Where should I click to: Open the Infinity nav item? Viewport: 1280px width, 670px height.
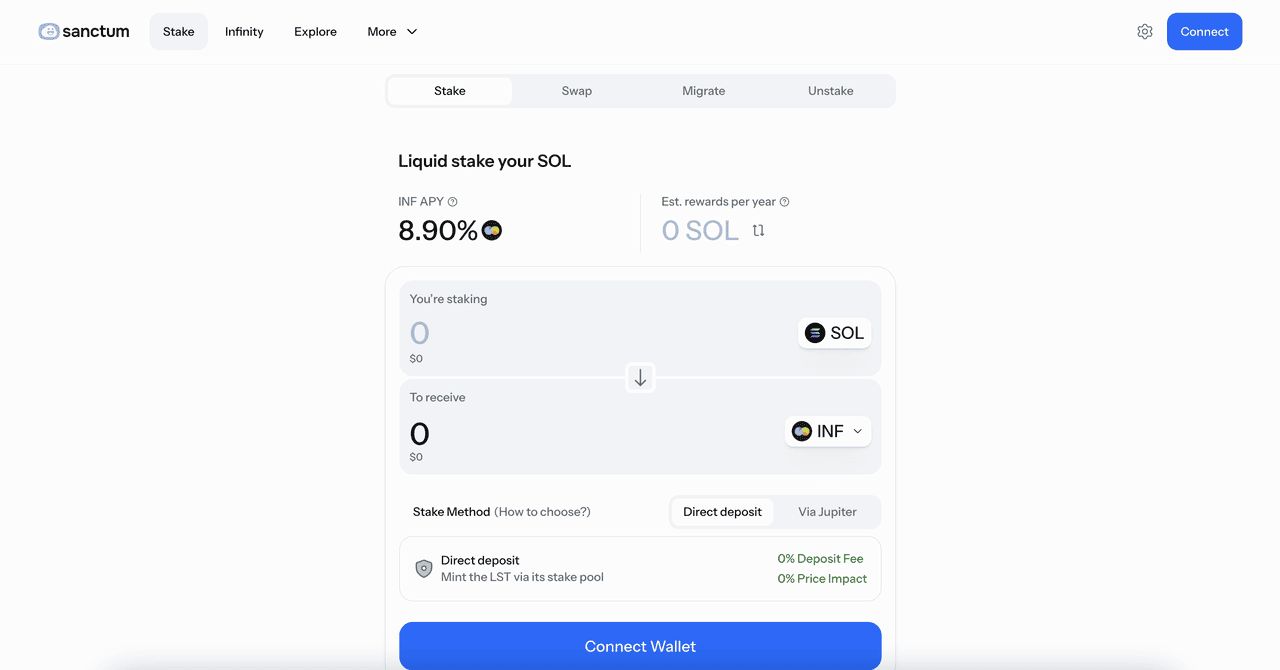coord(244,32)
